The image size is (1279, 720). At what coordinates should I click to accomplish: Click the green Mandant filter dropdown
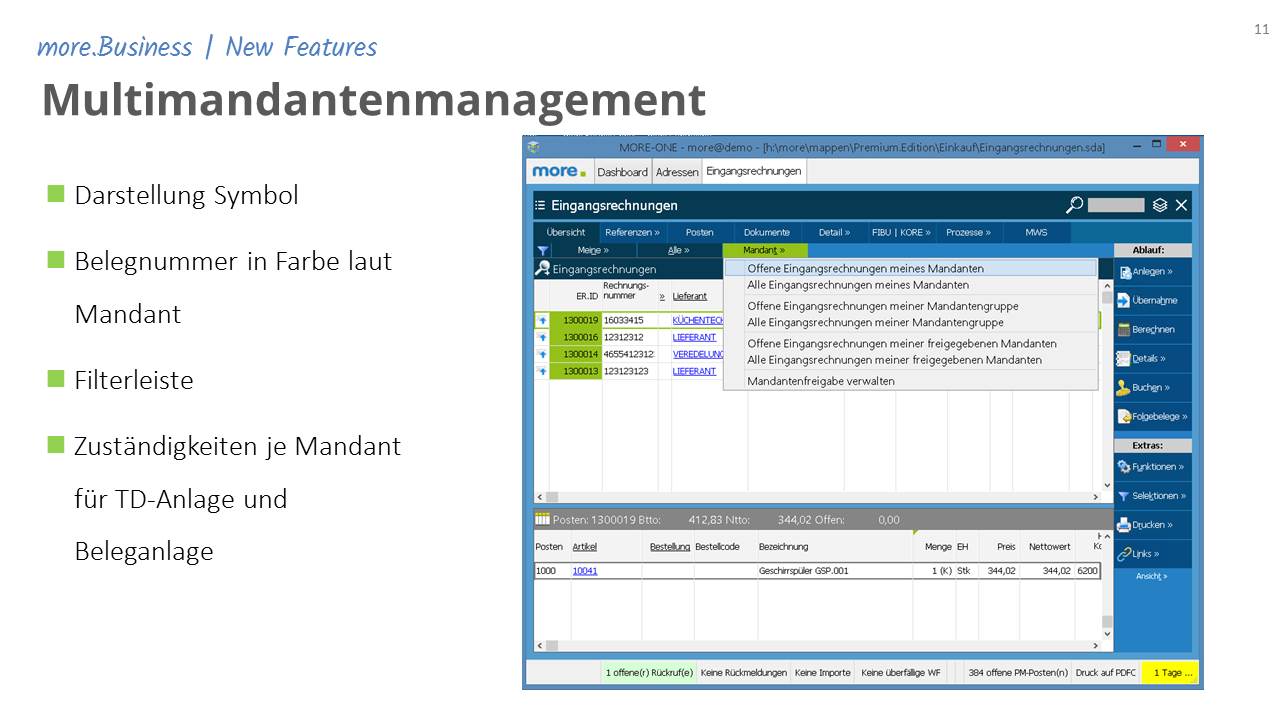(764, 250)
